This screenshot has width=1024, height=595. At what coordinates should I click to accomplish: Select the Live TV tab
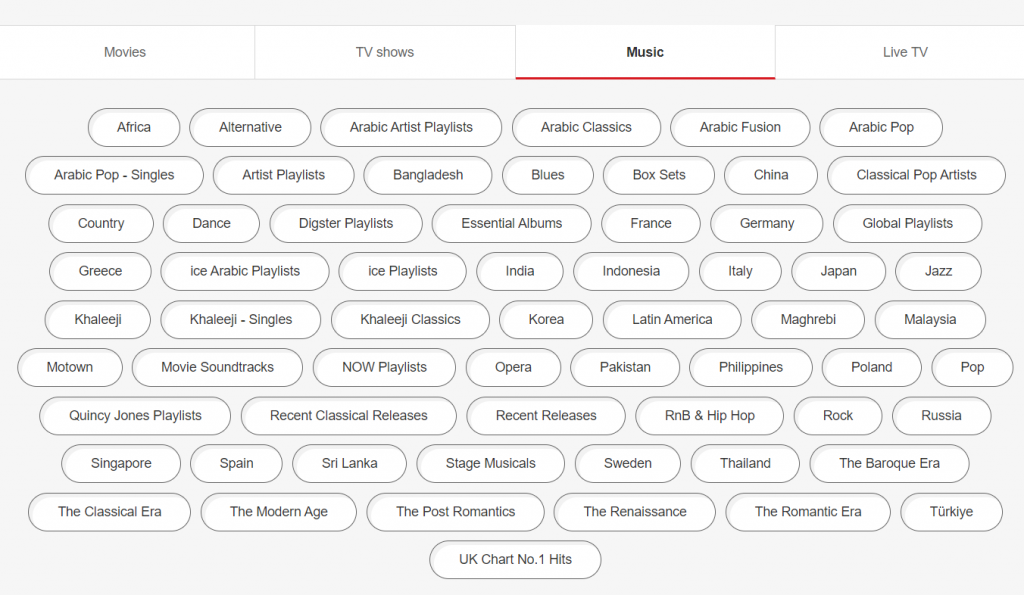pos(904,52)
